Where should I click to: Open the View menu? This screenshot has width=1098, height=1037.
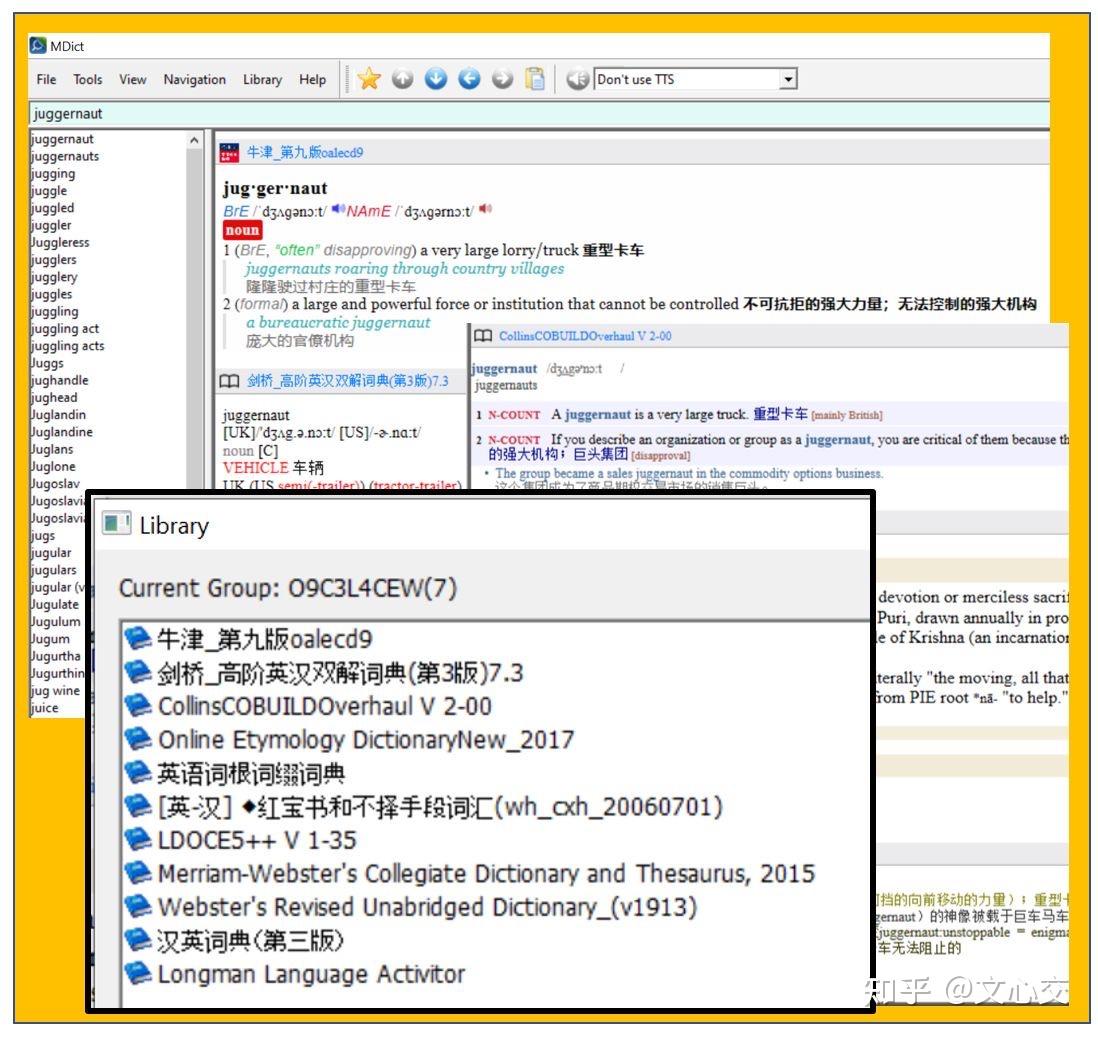tap(132, 79)
